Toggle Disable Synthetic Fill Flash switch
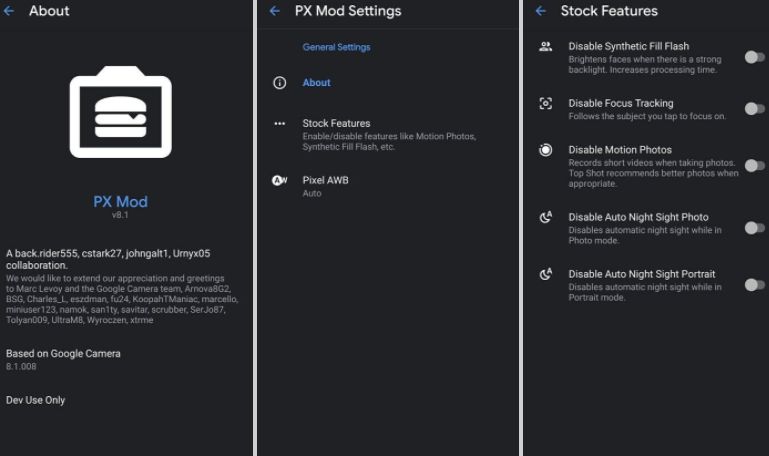The image size is (769, 456). click(754, 57)
